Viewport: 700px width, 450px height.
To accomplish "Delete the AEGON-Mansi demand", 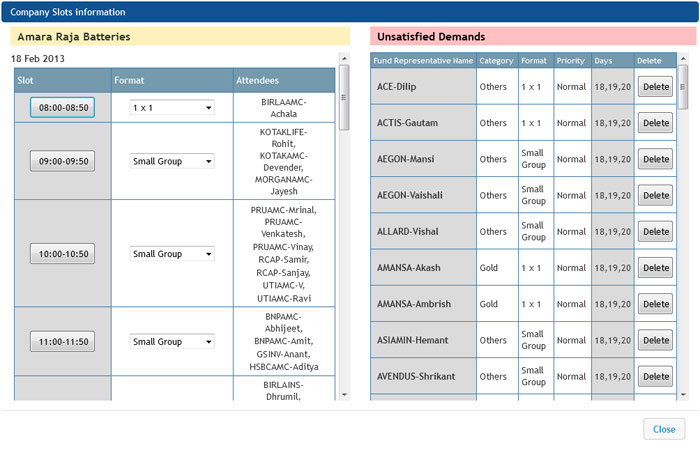I will pos(655,159).
